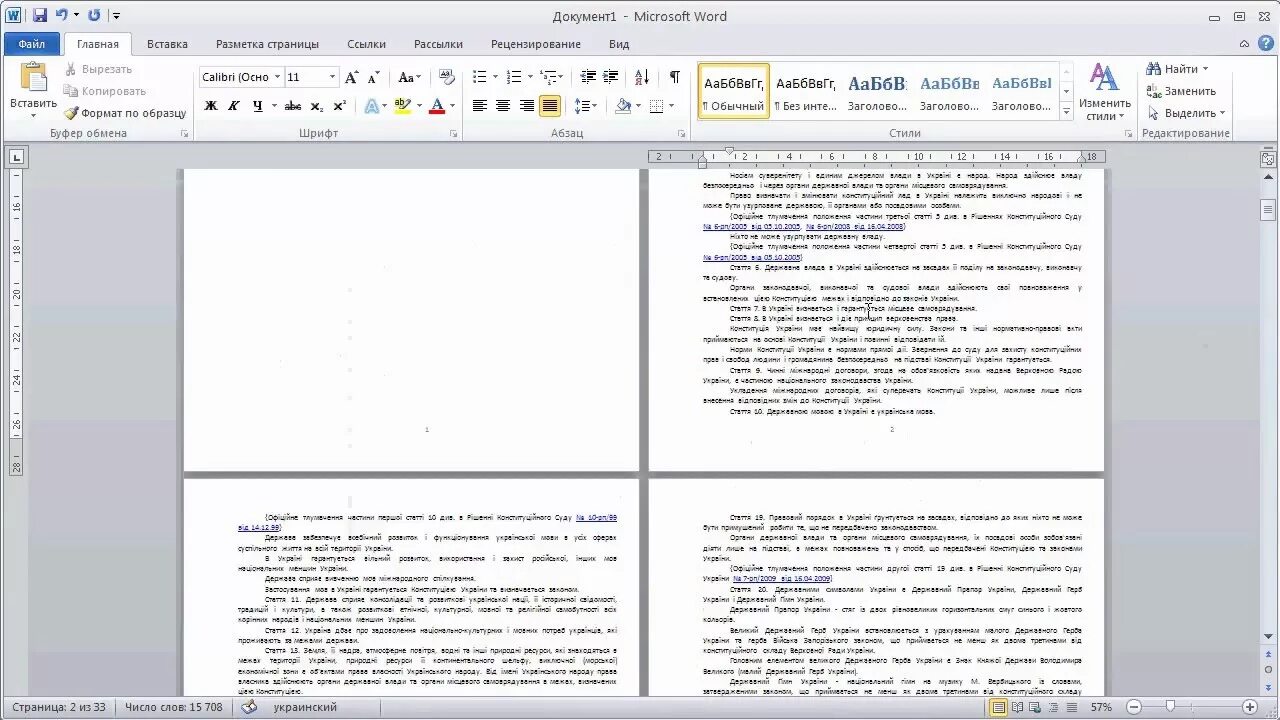1280x720 pixels.
Task: Redo using the repeat arrow icon
Action: [94, 16]
